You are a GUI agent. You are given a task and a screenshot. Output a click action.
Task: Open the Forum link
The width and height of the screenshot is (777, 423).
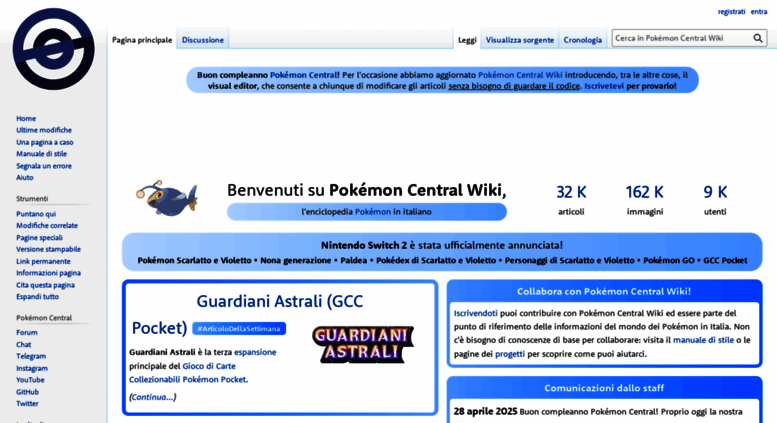click(x=26, y=332)
